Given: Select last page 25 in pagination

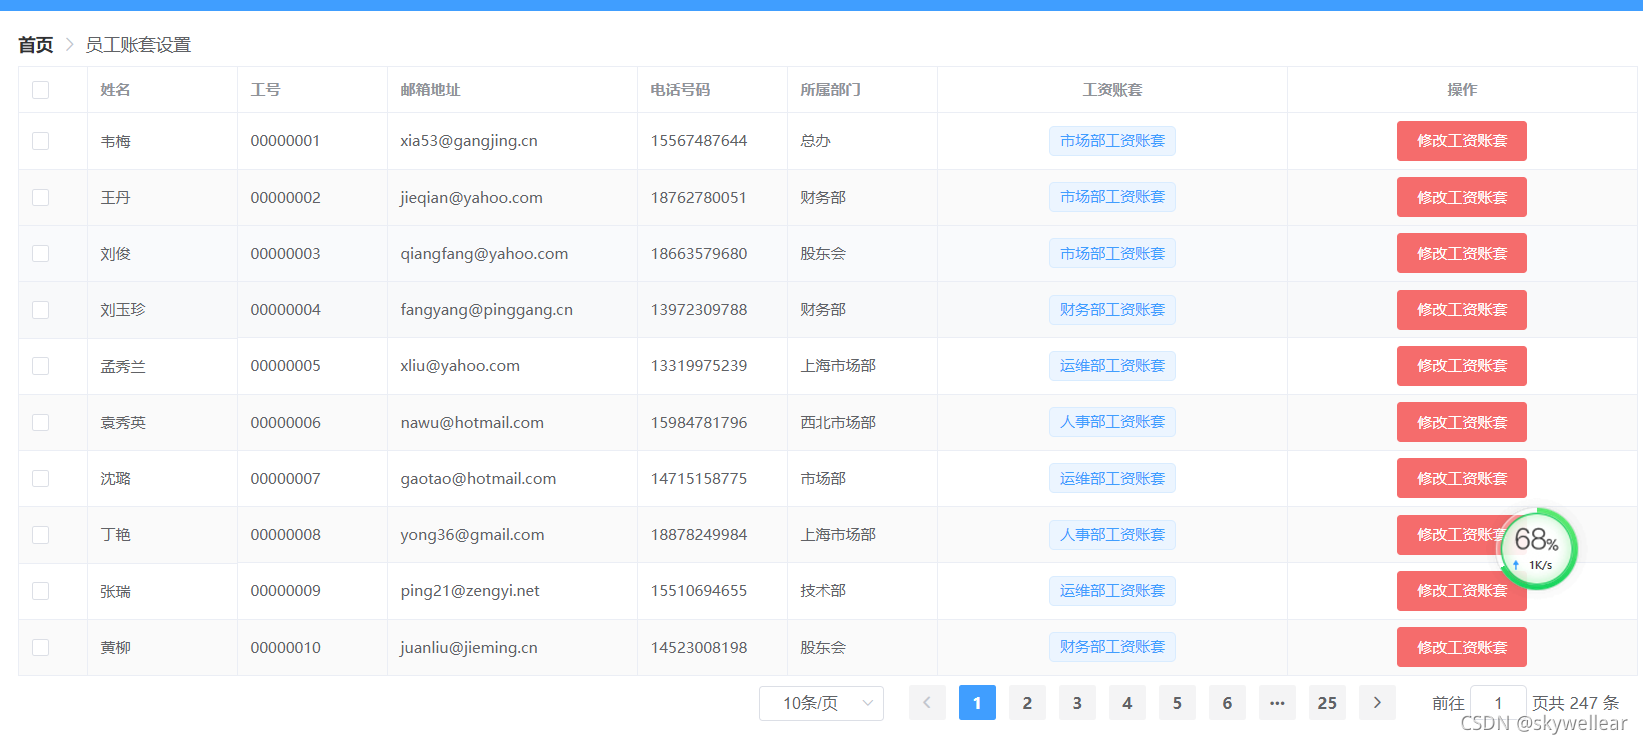Looking at the screenshot, I should click(1327, 703).
